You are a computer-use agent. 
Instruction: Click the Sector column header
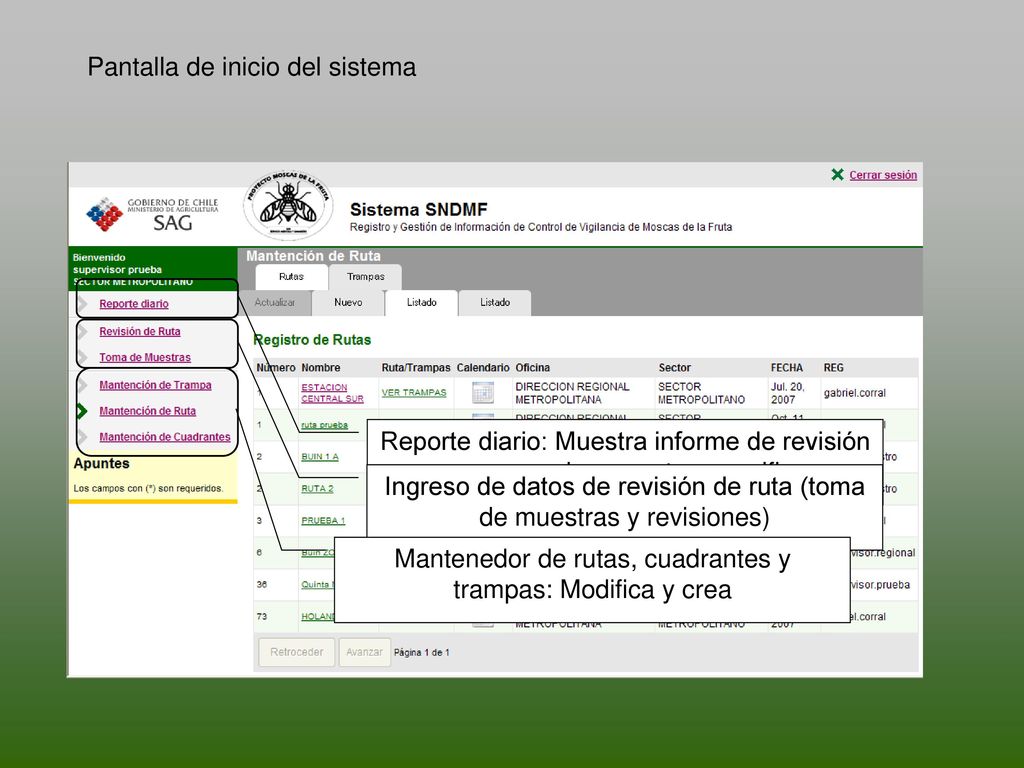pyautogui.click(x=675, y=368)
